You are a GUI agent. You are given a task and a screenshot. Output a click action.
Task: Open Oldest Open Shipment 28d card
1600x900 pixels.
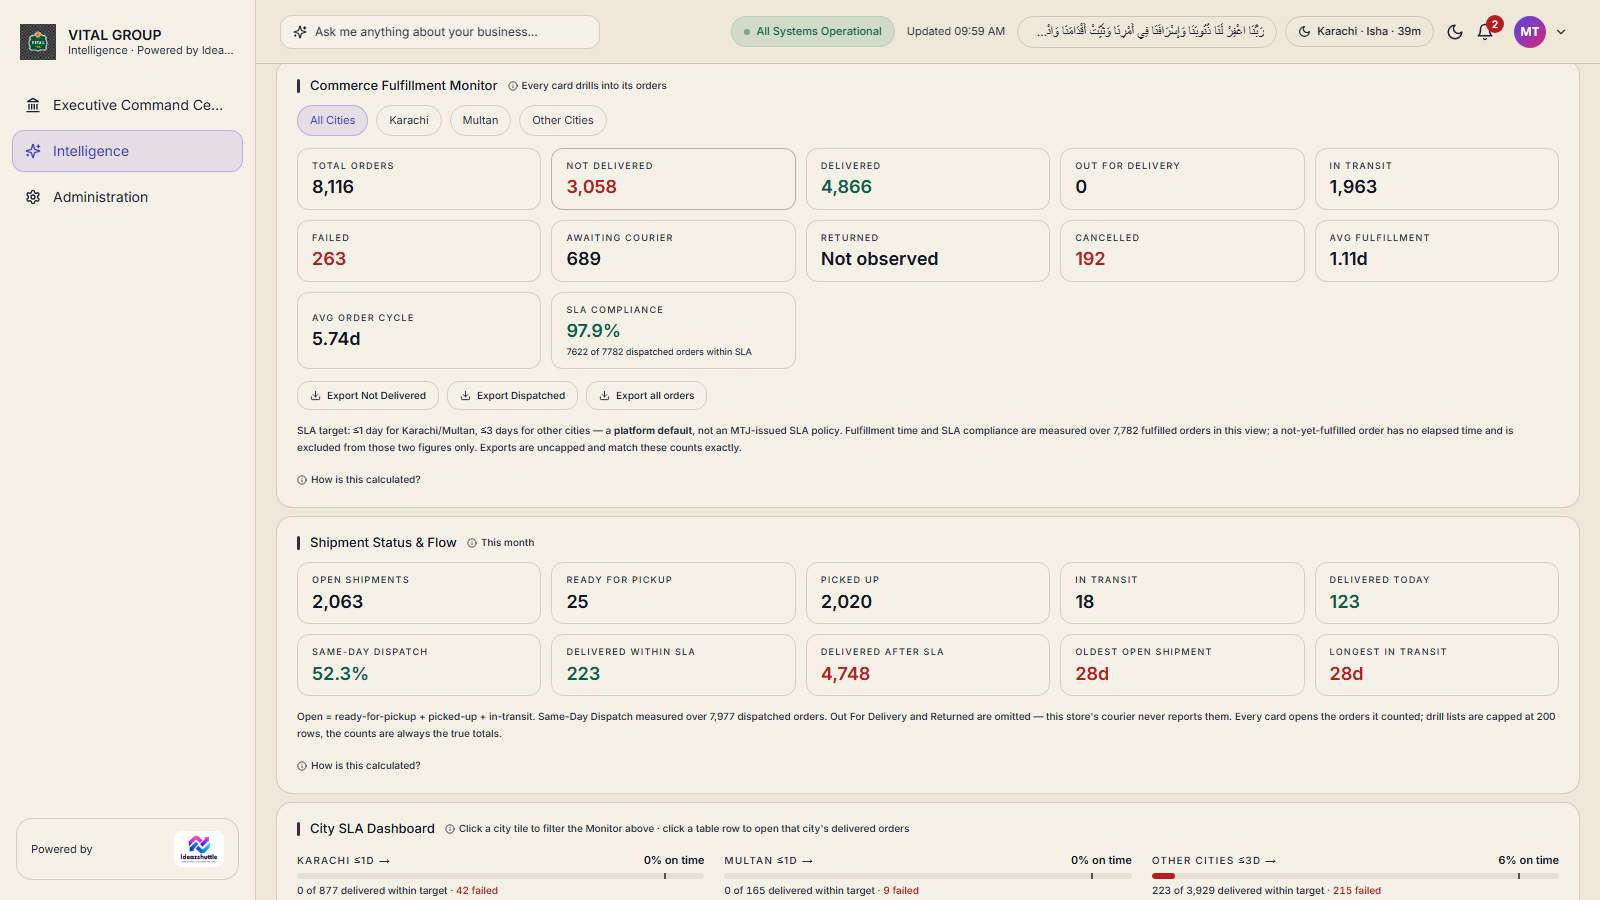tap(1182, 665)
